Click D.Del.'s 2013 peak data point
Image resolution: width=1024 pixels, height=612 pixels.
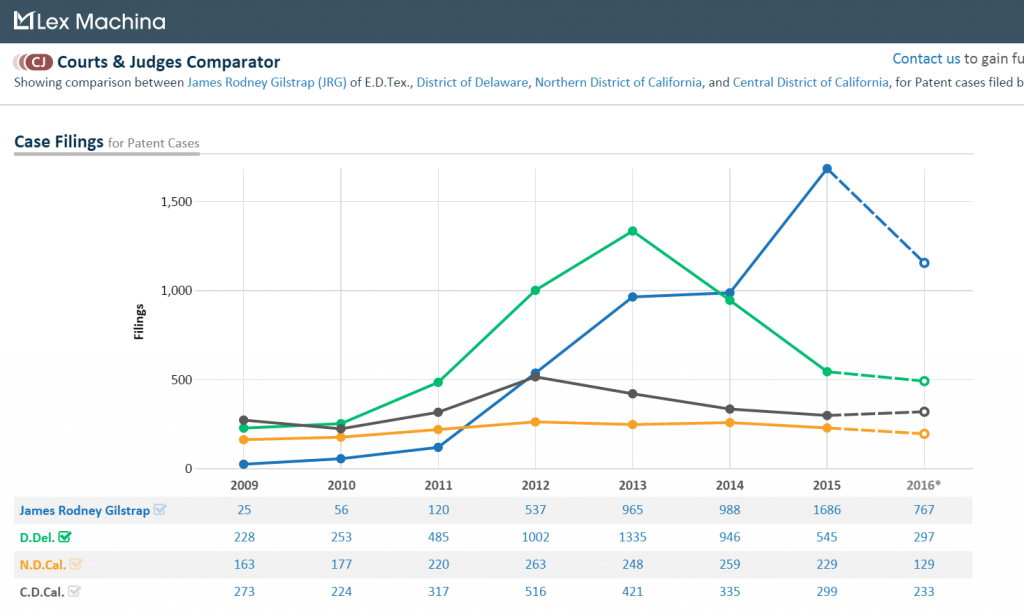point(632,231)
